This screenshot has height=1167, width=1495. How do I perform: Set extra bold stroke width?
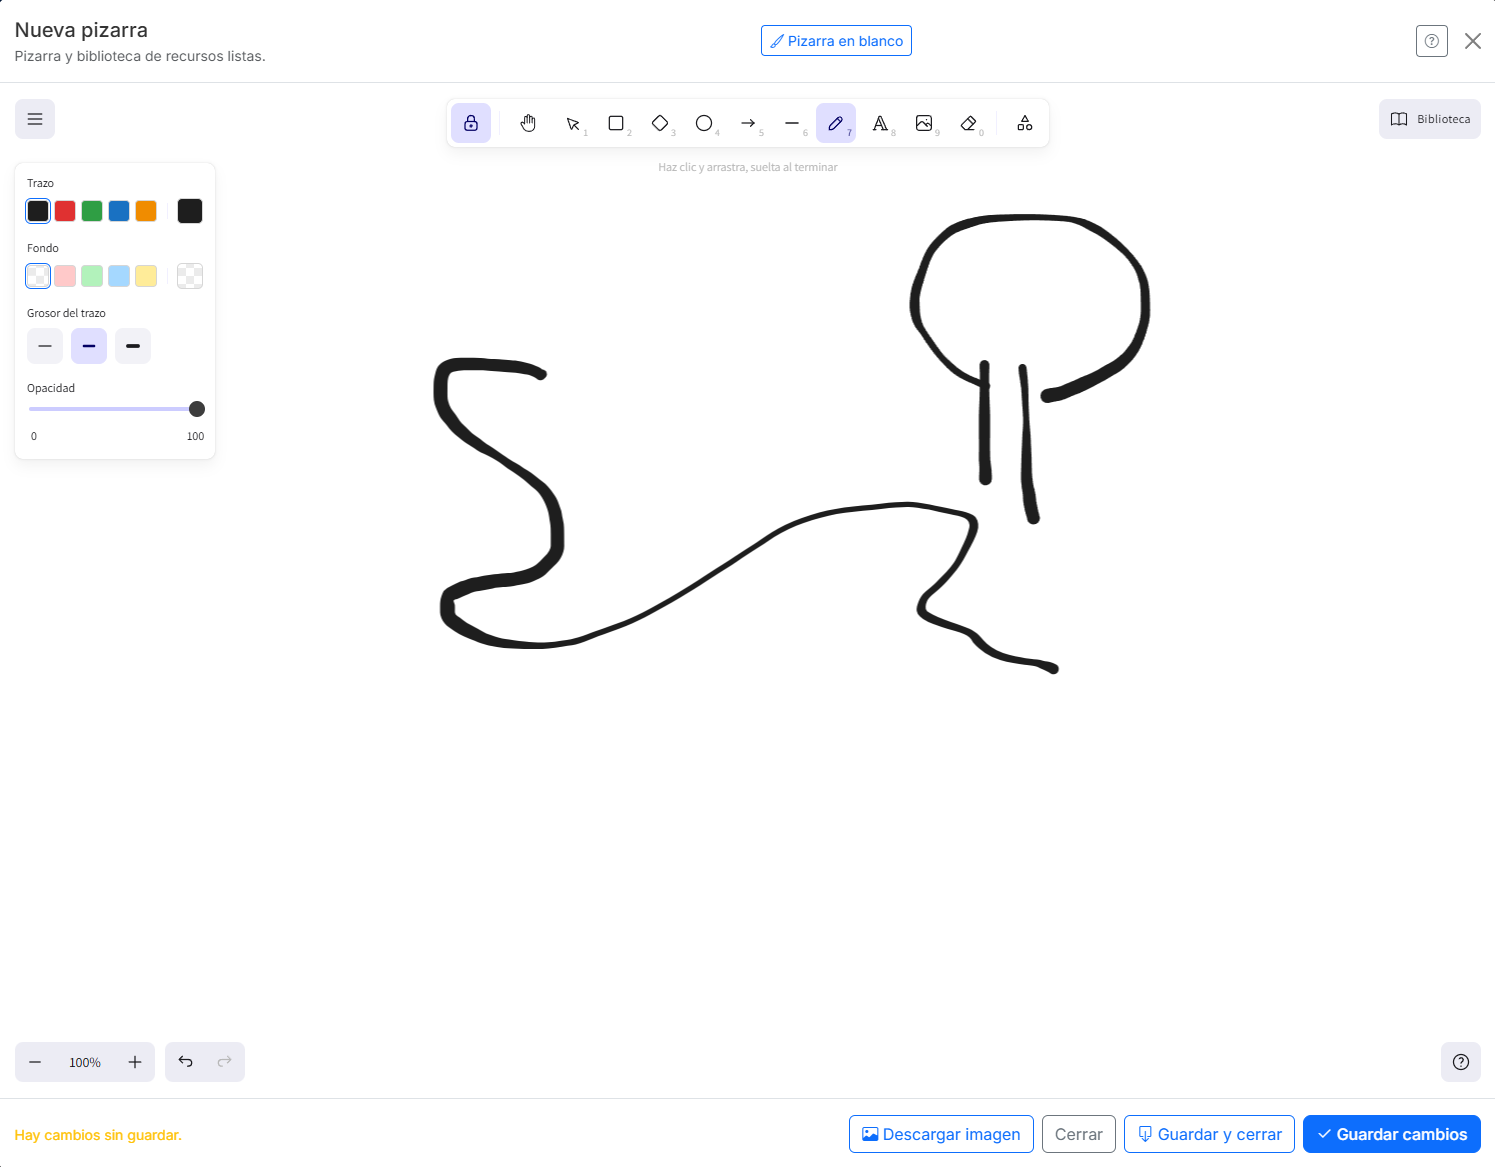point(133,346)
